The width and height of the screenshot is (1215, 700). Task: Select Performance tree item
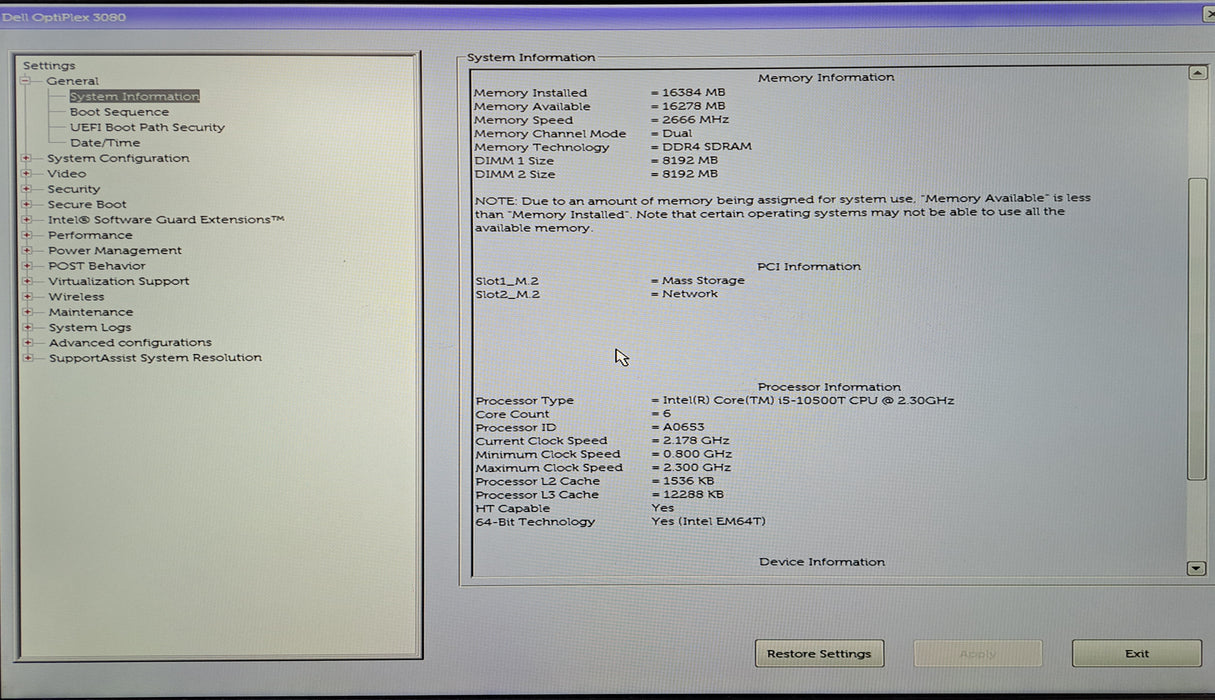90,235
